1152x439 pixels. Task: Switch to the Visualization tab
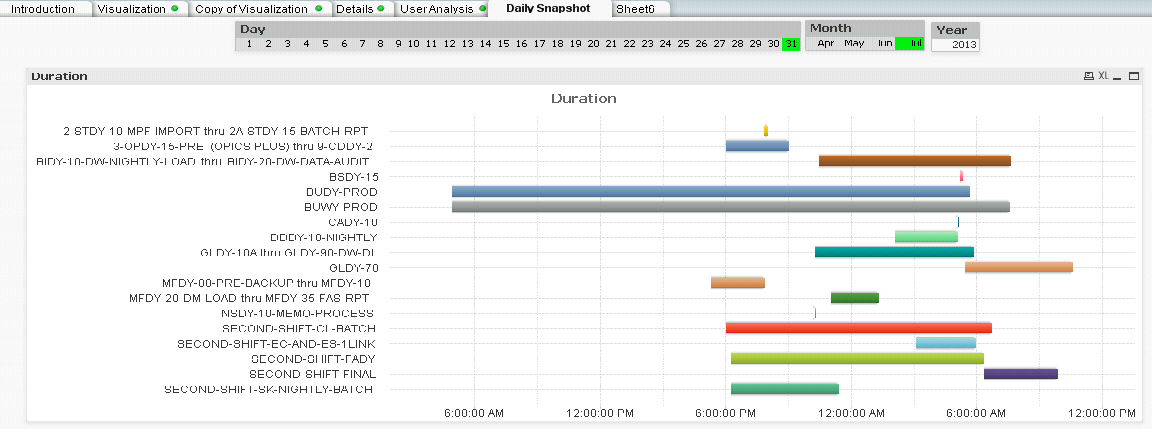(137, 9)
